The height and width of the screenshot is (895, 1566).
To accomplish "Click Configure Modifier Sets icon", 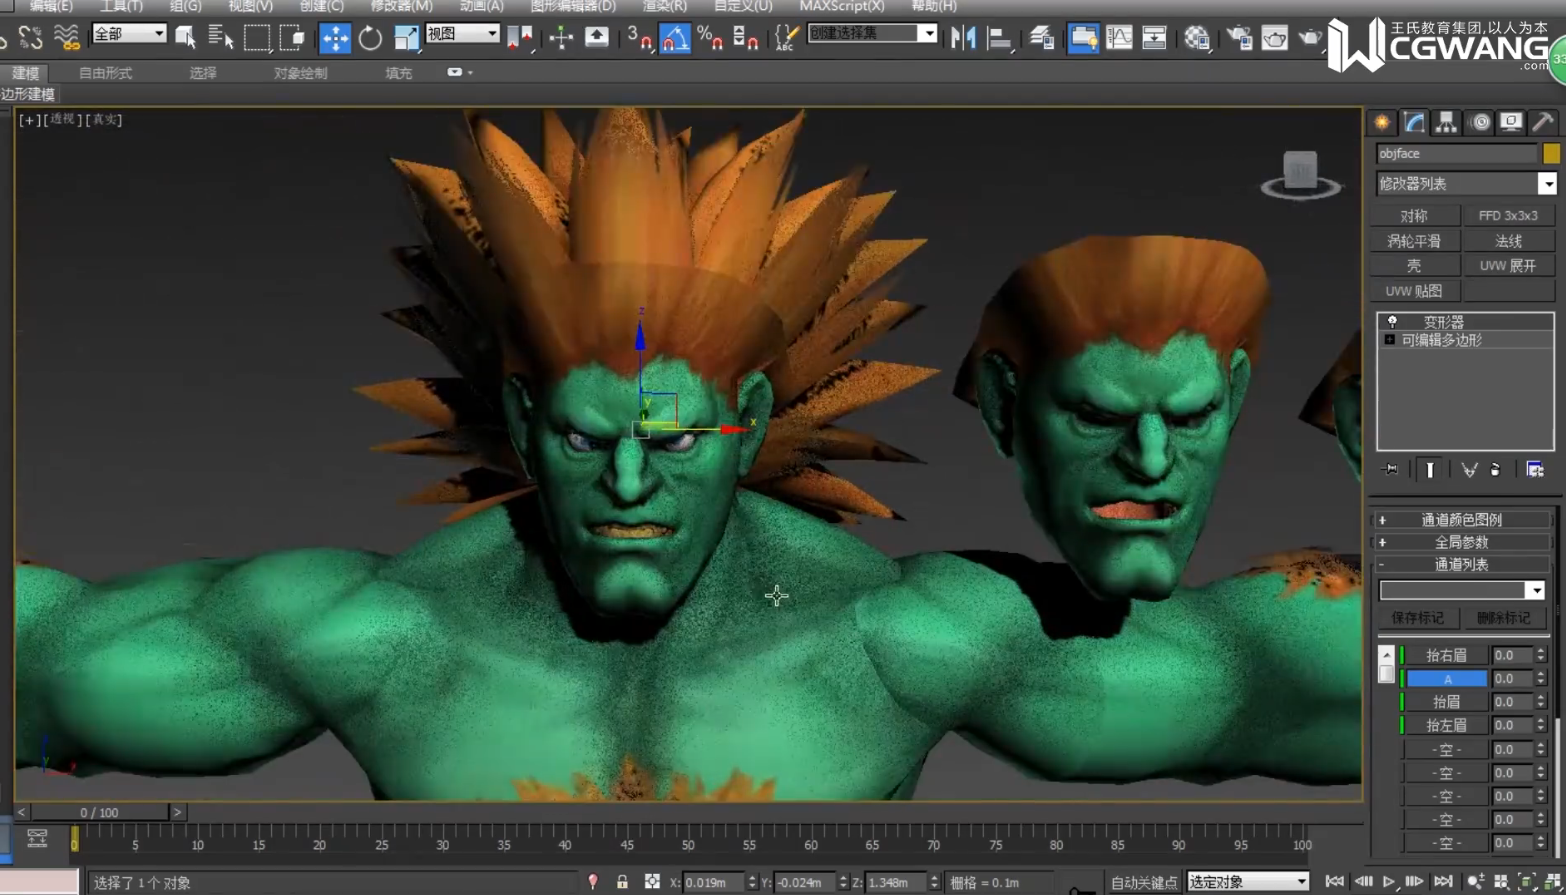I will pos(1535,469).
